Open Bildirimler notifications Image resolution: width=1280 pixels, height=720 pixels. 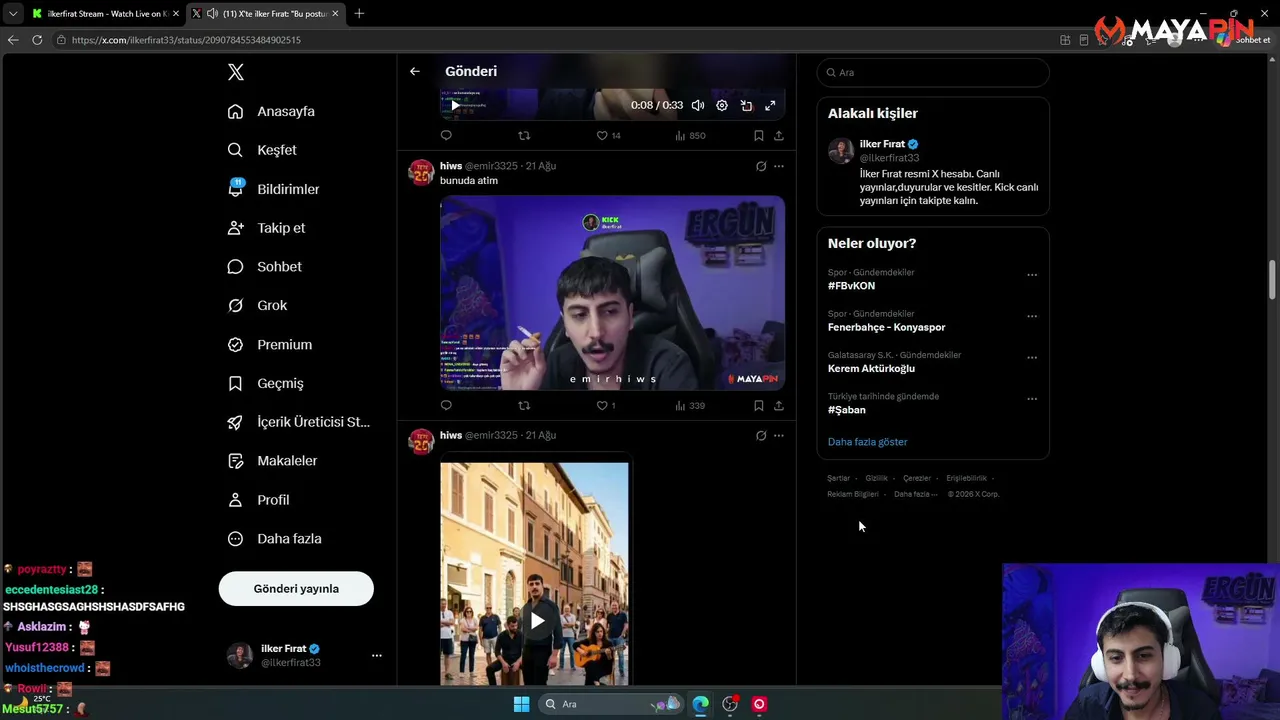click(x=273, y=189)
